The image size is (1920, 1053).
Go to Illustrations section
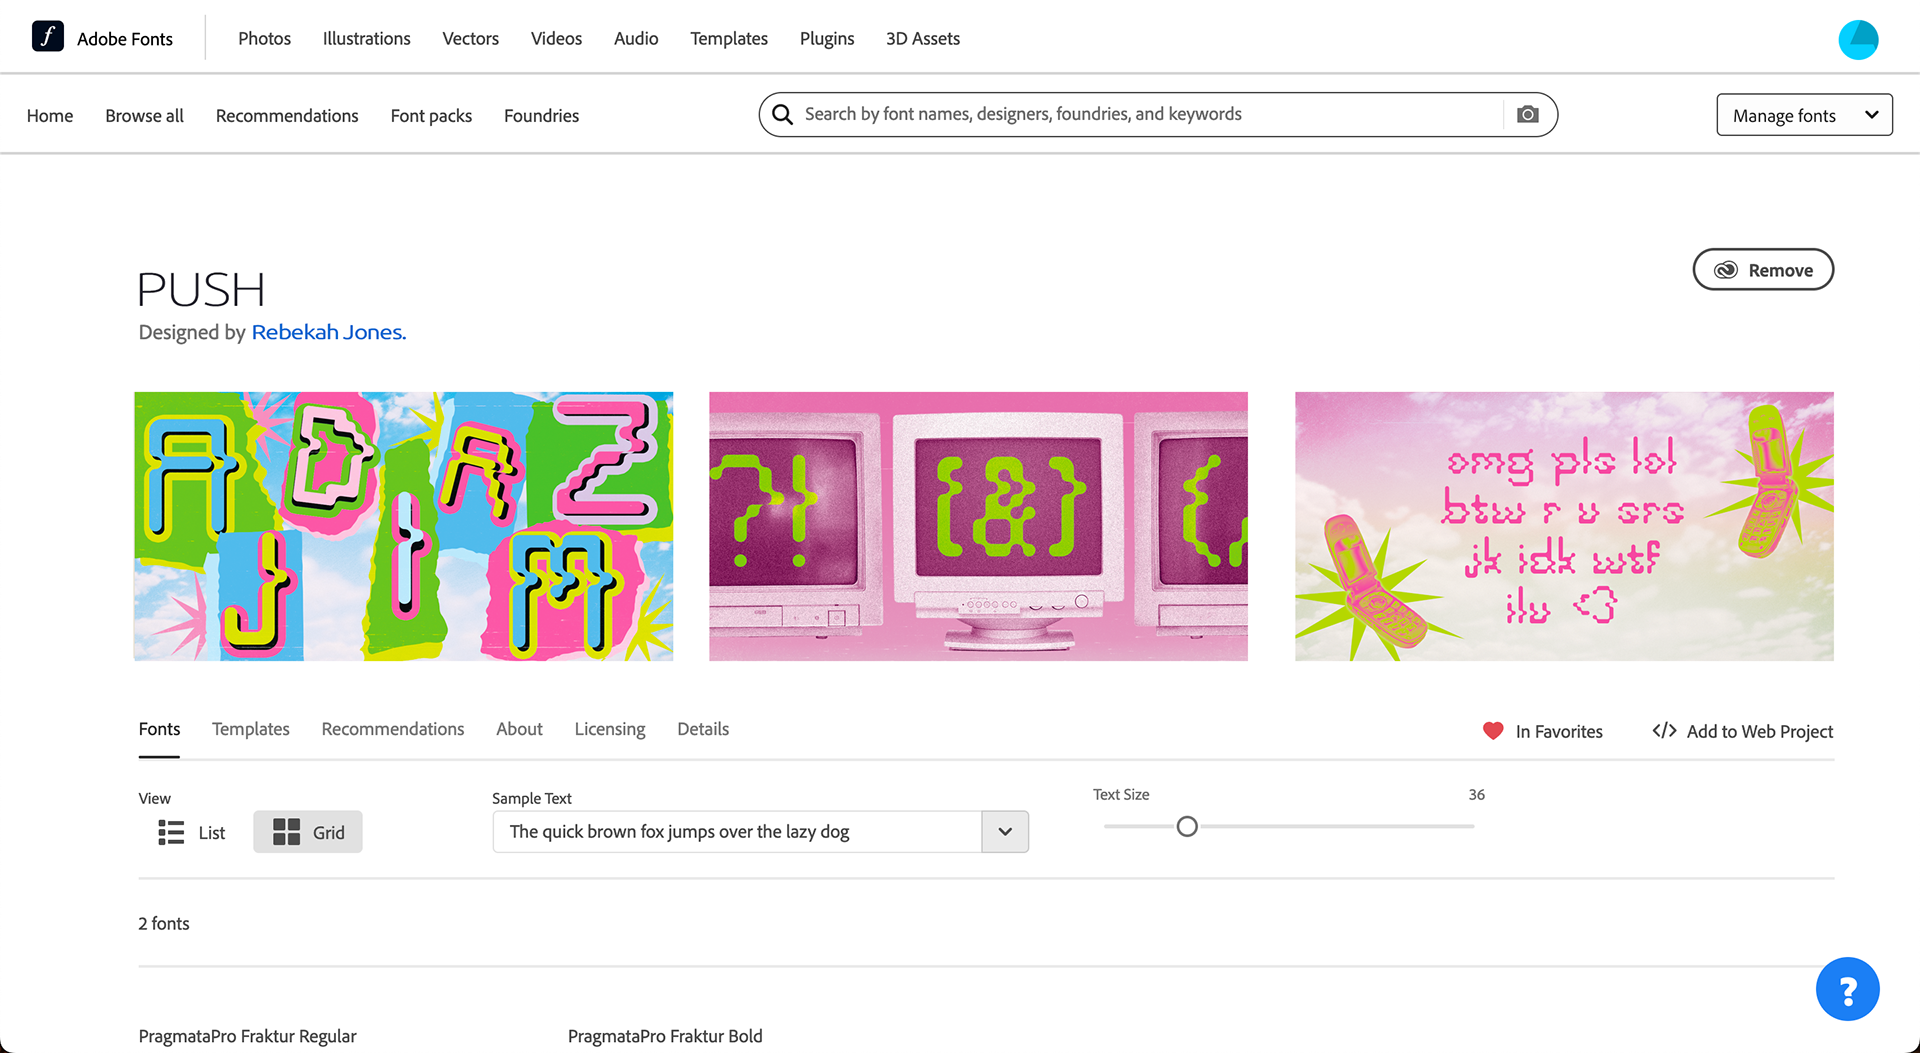coord(366,39)
